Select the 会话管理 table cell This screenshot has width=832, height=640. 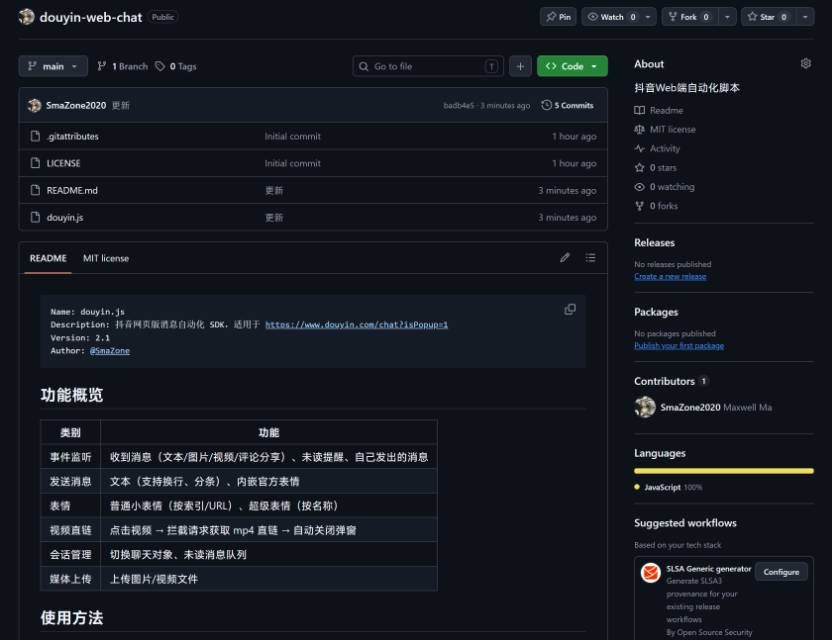[x=71, y=555]
